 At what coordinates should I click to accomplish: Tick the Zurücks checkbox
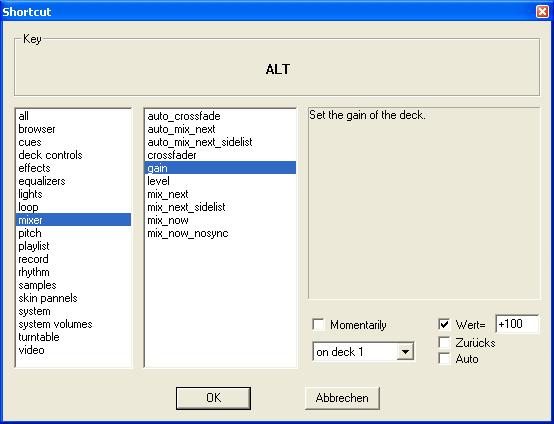(444, 342)
